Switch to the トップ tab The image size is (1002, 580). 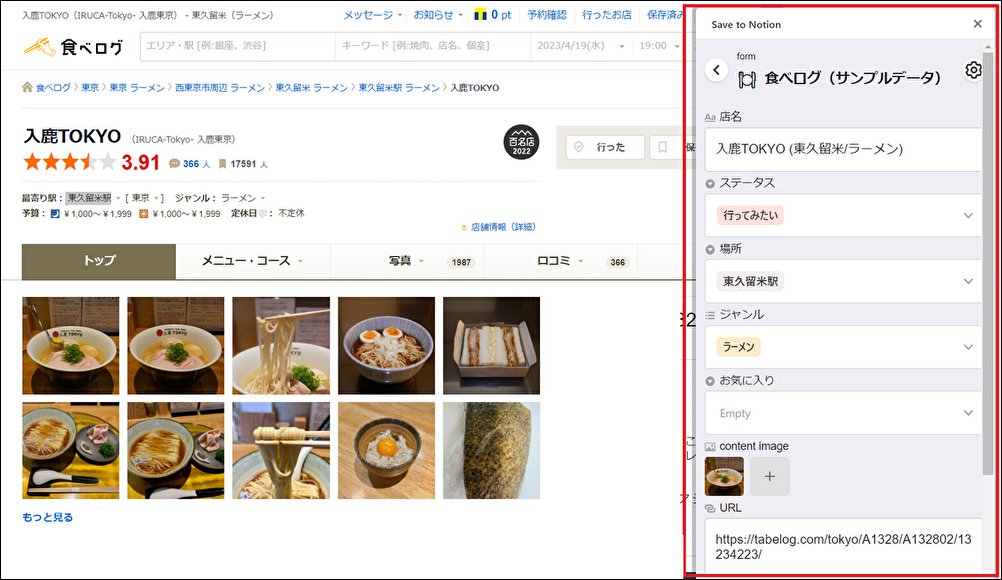99,261
